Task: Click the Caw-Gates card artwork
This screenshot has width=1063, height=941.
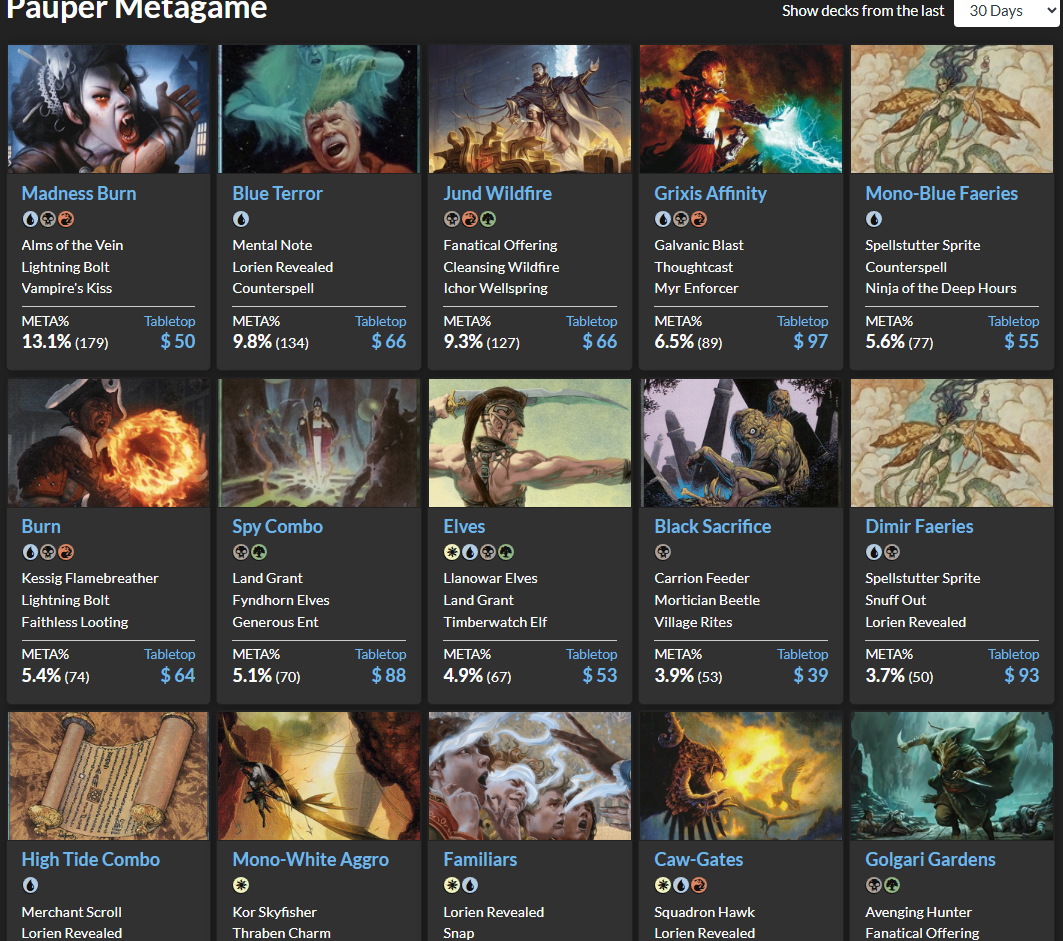Action: pyautogui.click(x=741, y=776)
